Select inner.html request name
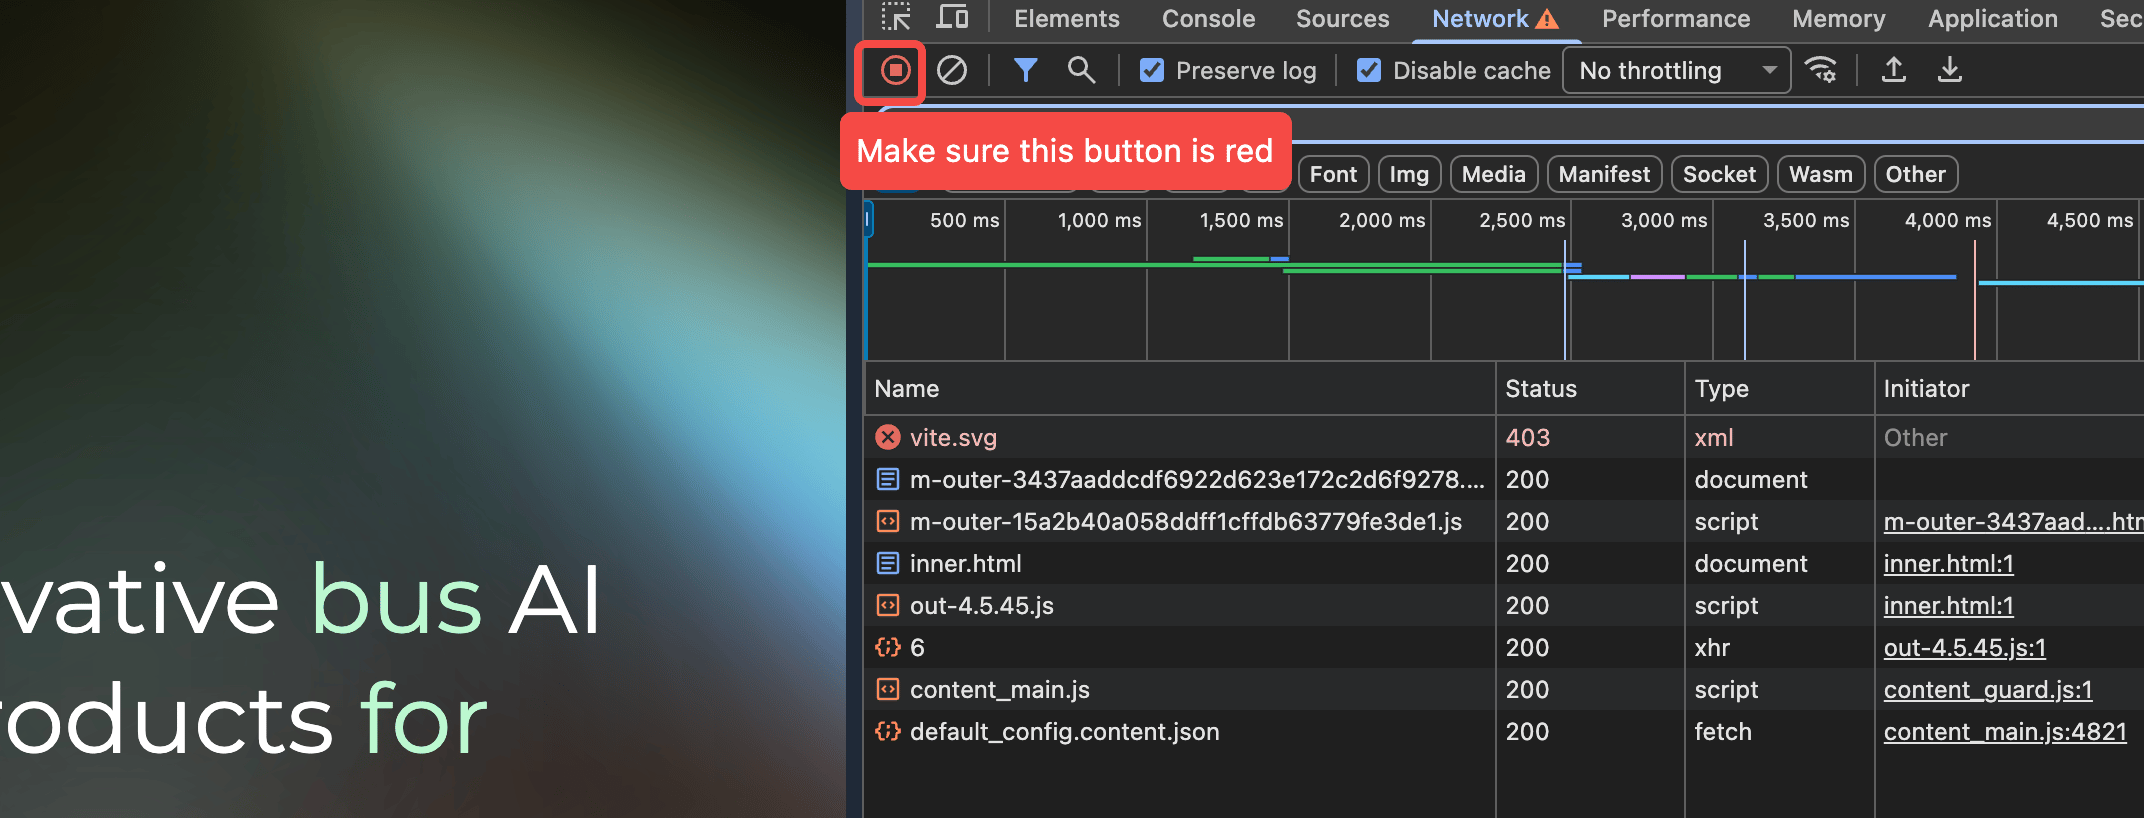 point(965,563)
